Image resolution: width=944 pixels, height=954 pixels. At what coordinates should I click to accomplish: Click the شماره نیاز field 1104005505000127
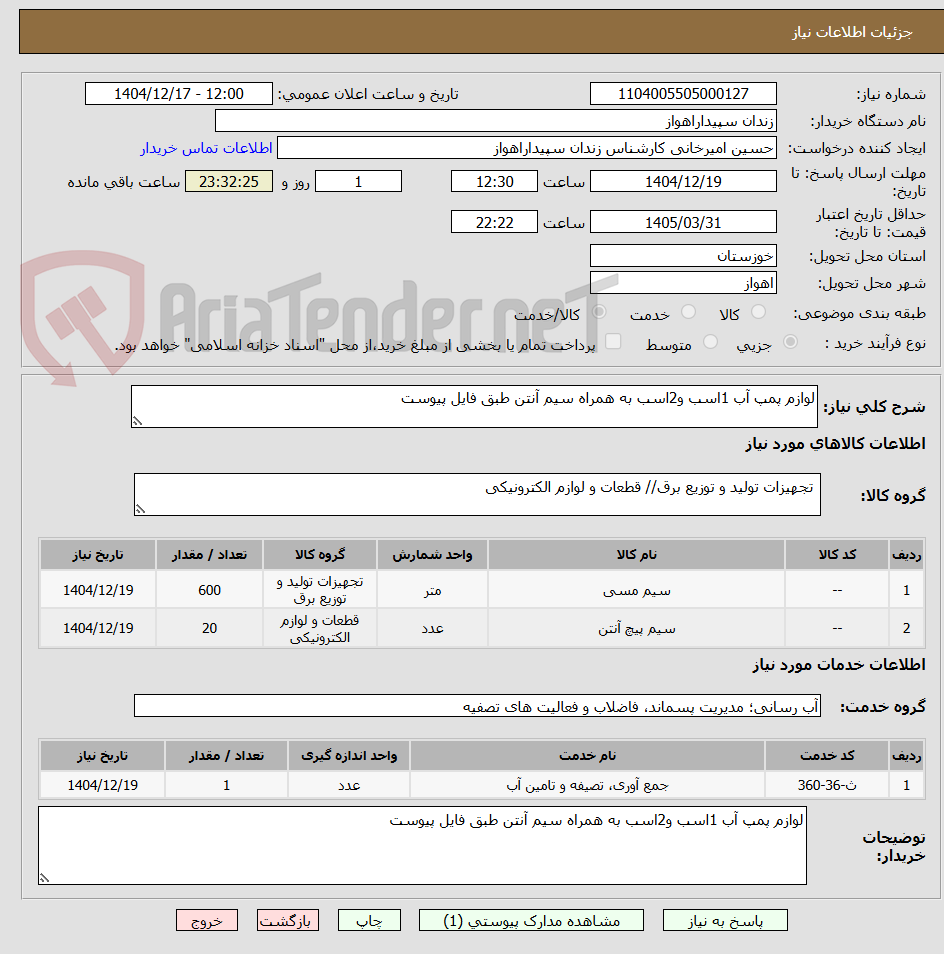(x=683, y=94)
